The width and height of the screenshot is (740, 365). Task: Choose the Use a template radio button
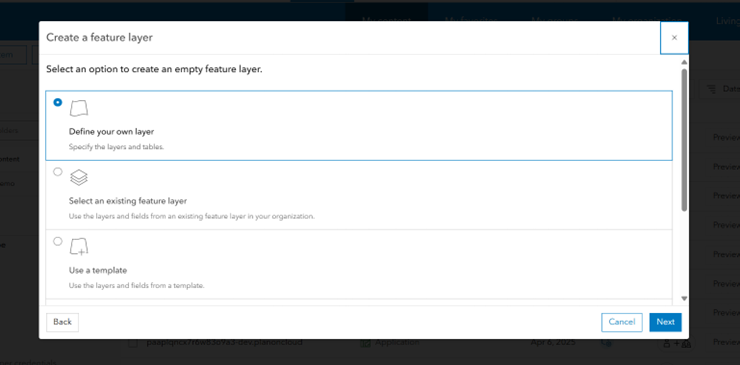[x=58, y=241]
